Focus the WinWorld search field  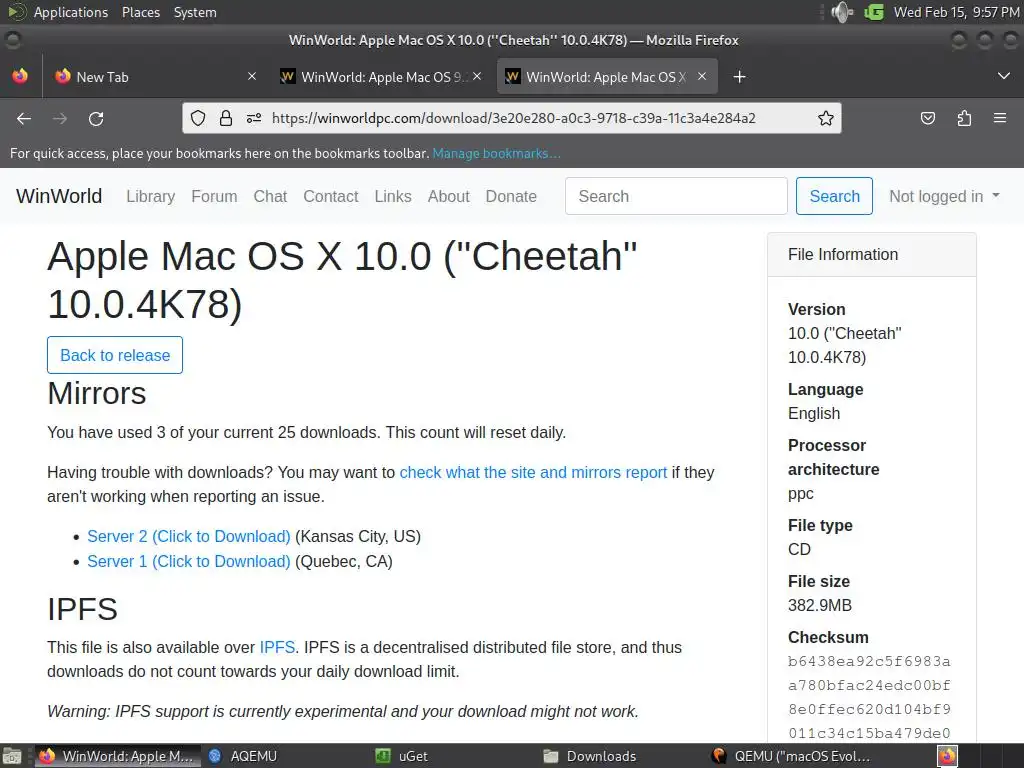click(676, 196)
